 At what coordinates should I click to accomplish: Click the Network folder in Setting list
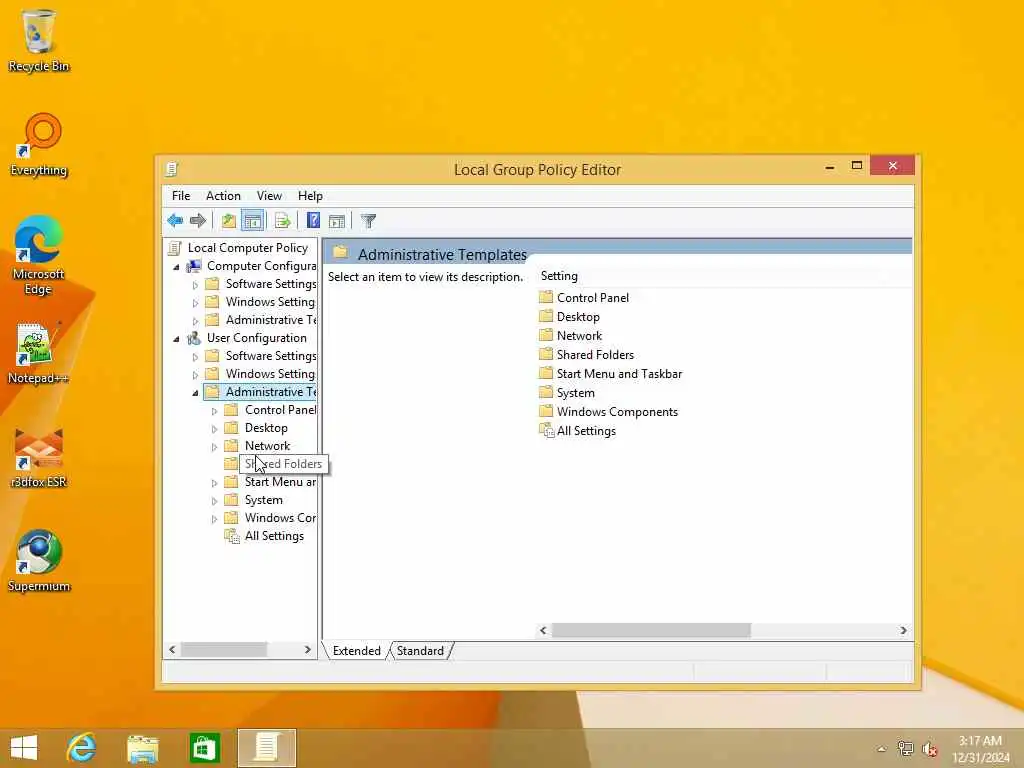579,335
